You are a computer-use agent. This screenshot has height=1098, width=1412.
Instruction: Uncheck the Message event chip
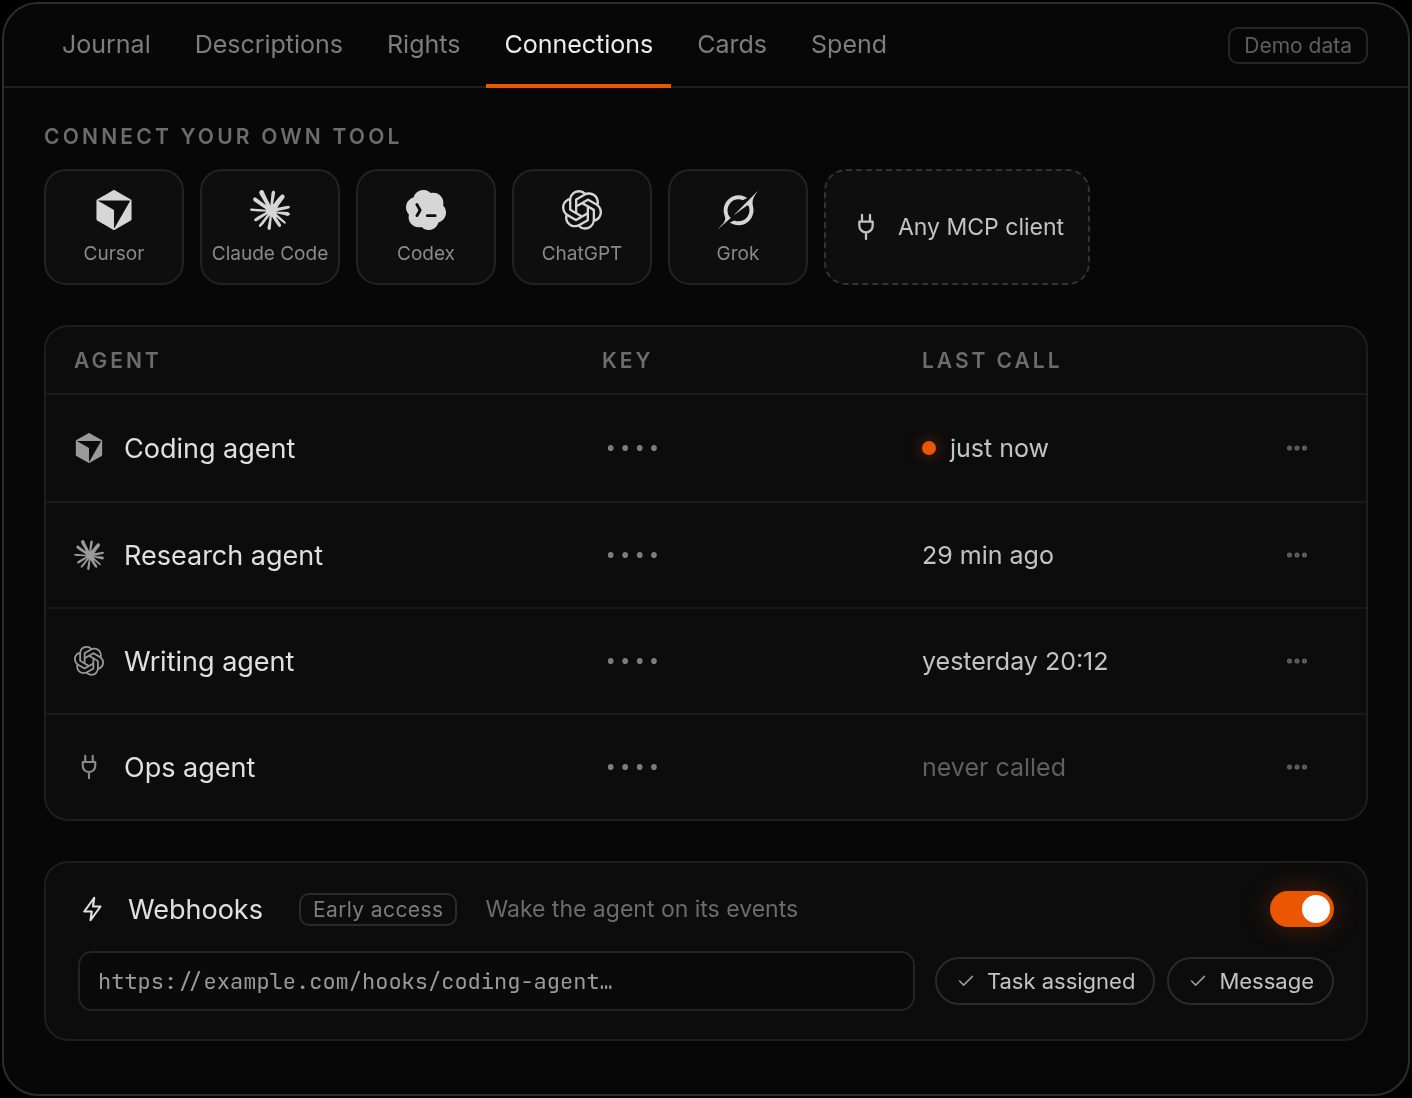(1250, 981)
